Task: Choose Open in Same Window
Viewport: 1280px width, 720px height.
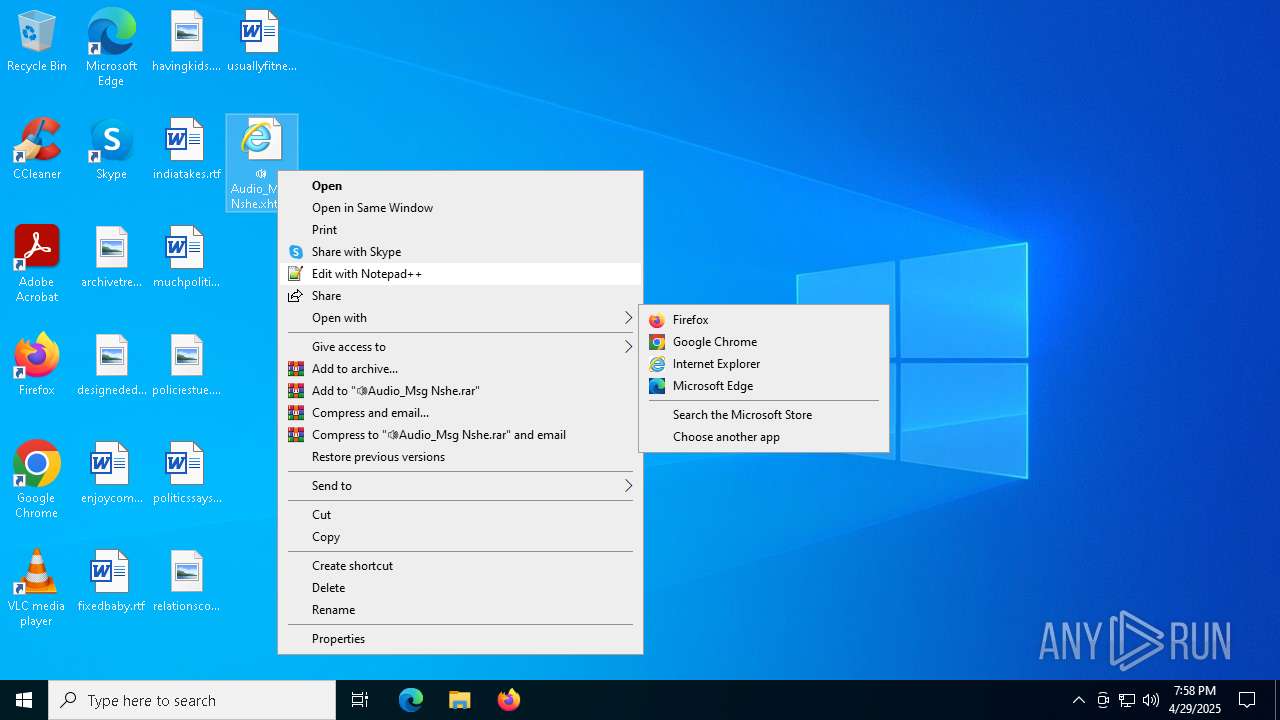Action: tap(460, 208)
